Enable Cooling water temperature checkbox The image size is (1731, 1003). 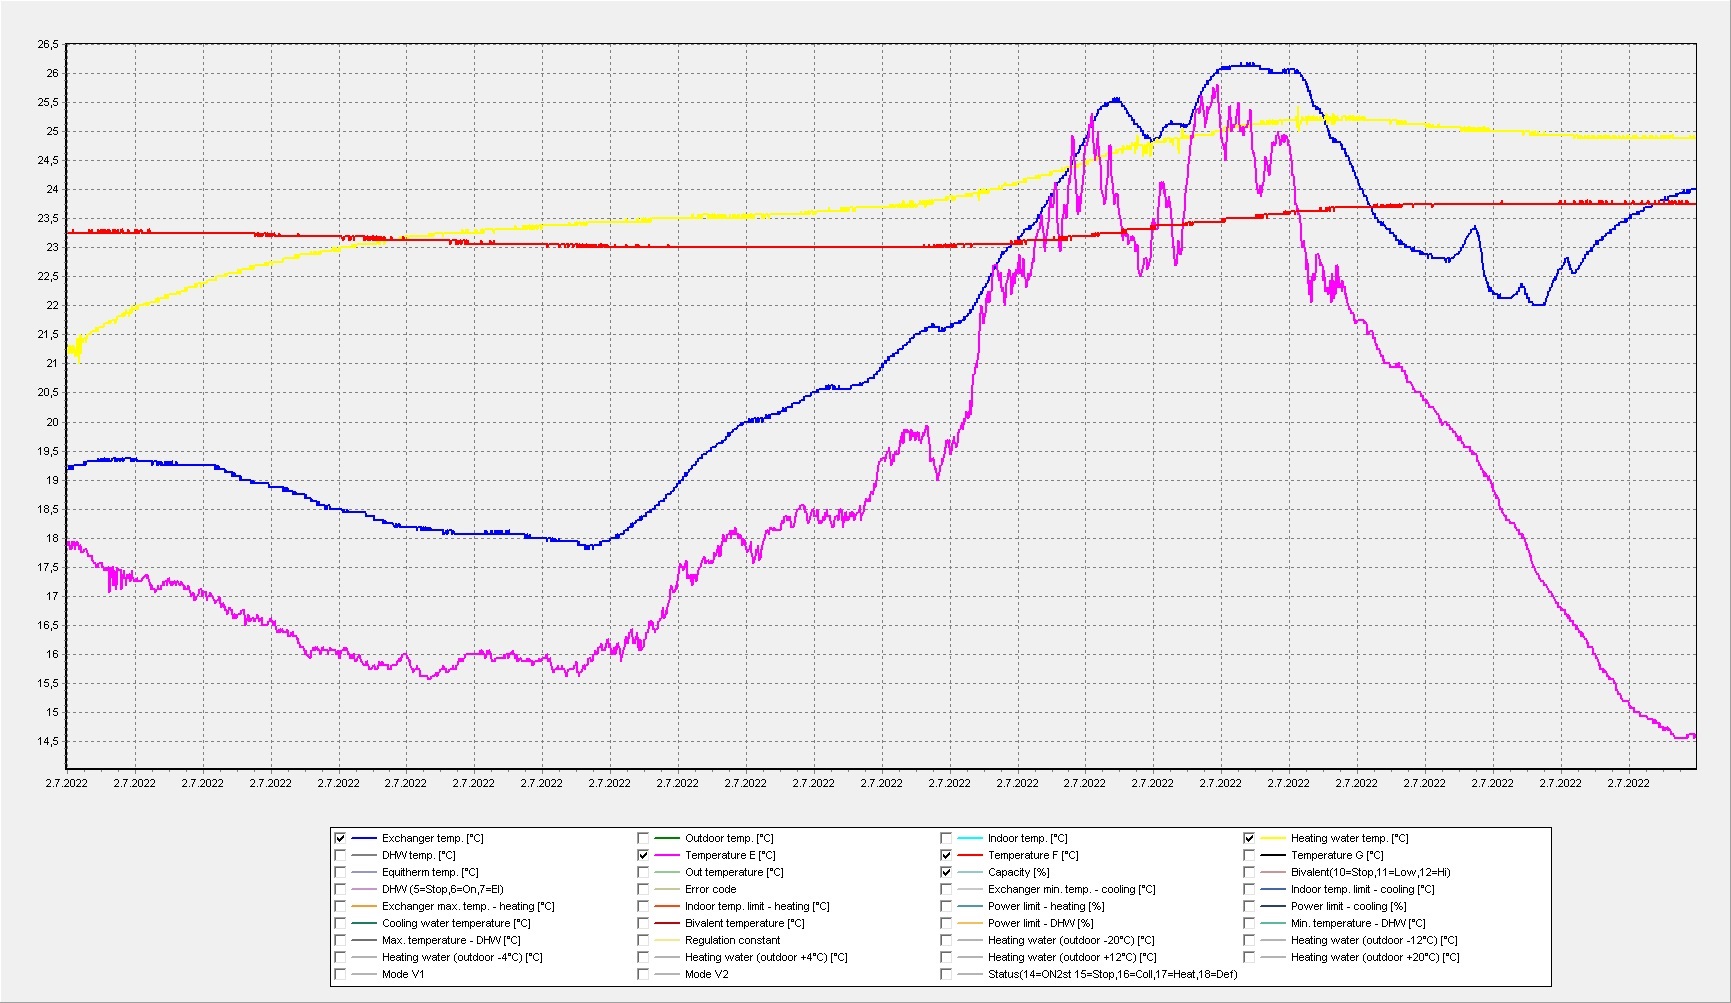tap(340, 923)
